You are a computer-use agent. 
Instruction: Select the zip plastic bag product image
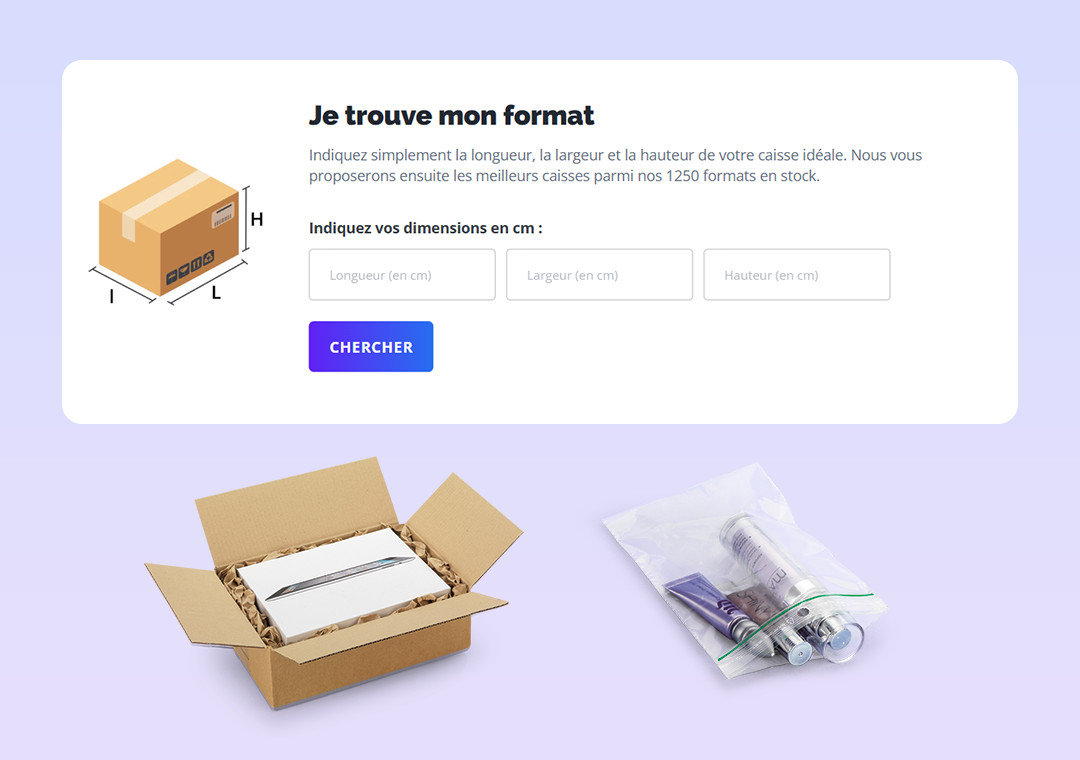tap(745, 572)
